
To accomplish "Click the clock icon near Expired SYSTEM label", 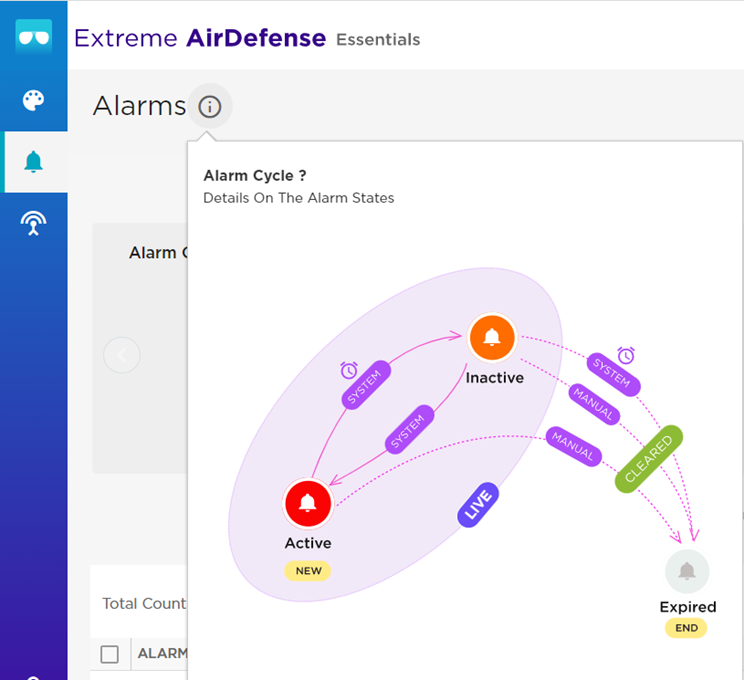I will (x=626, y=355).
